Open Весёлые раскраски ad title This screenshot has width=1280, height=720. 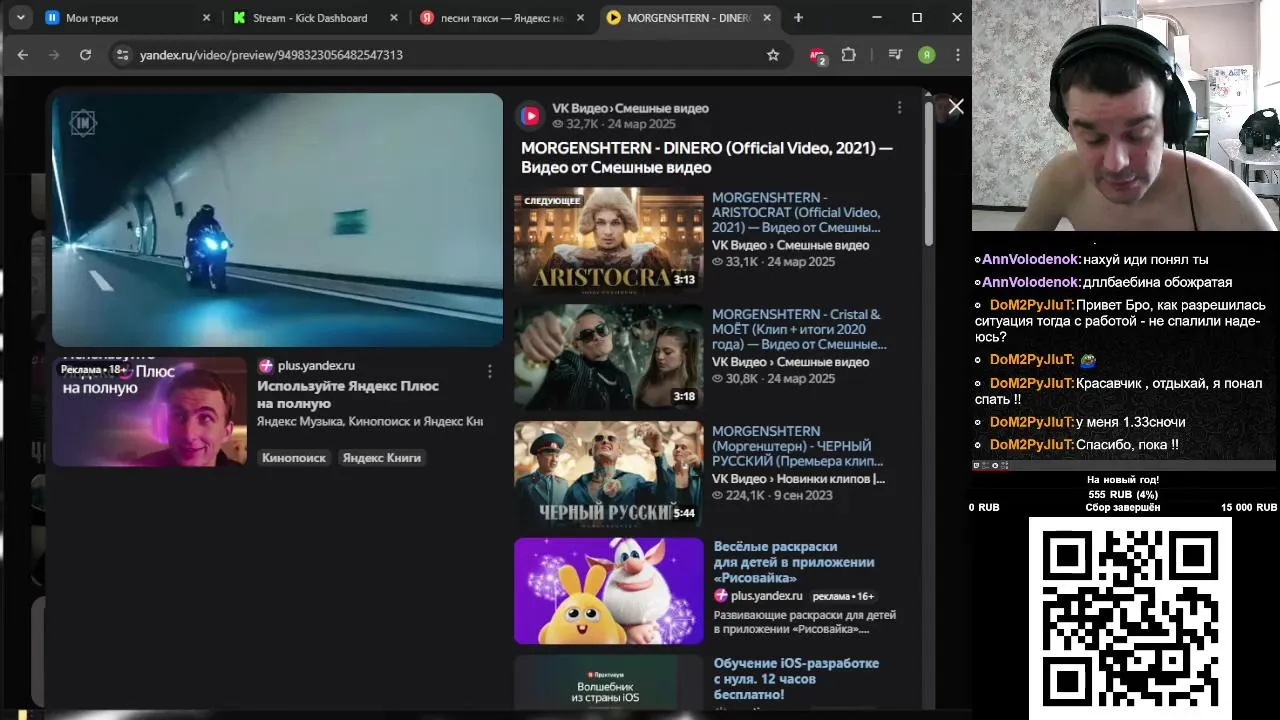[x=794, y=562]
